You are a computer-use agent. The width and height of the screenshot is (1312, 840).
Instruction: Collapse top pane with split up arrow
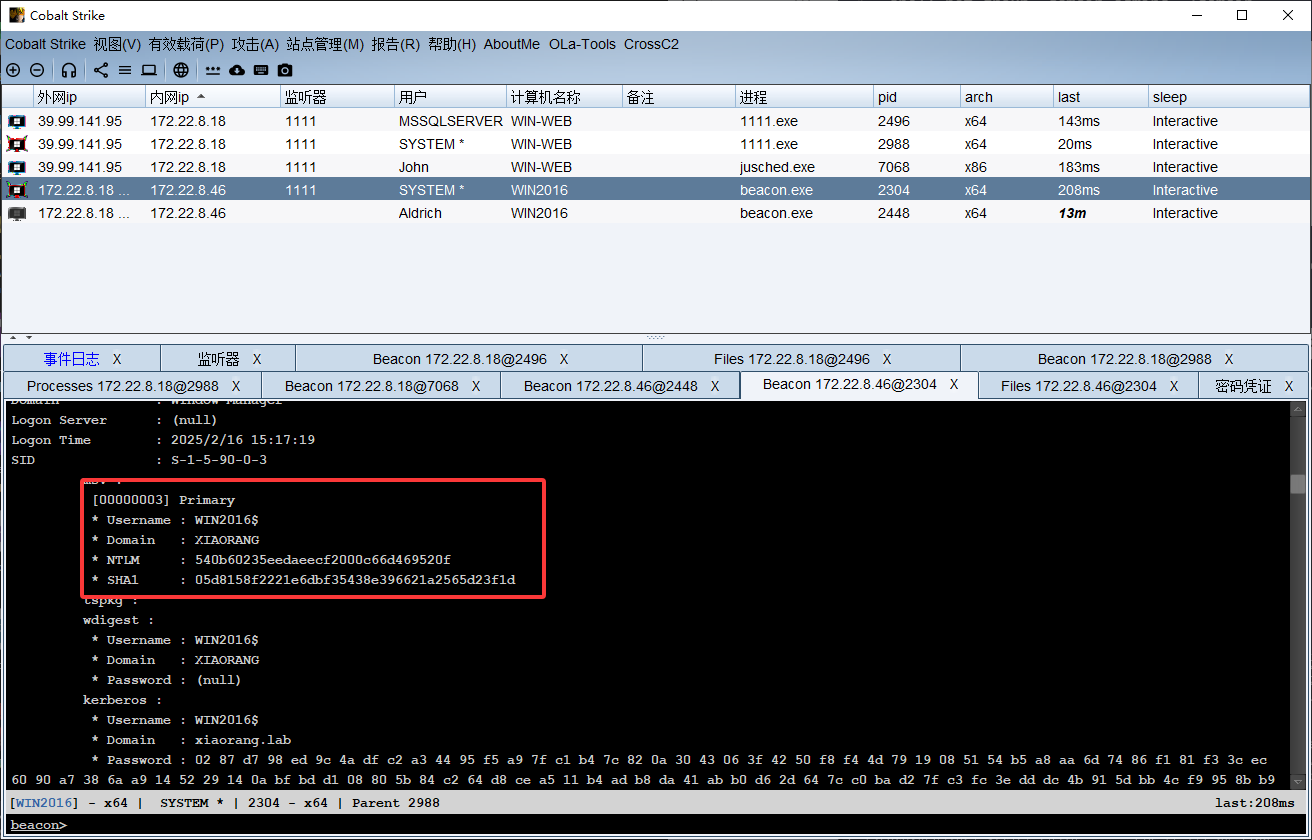13,338
